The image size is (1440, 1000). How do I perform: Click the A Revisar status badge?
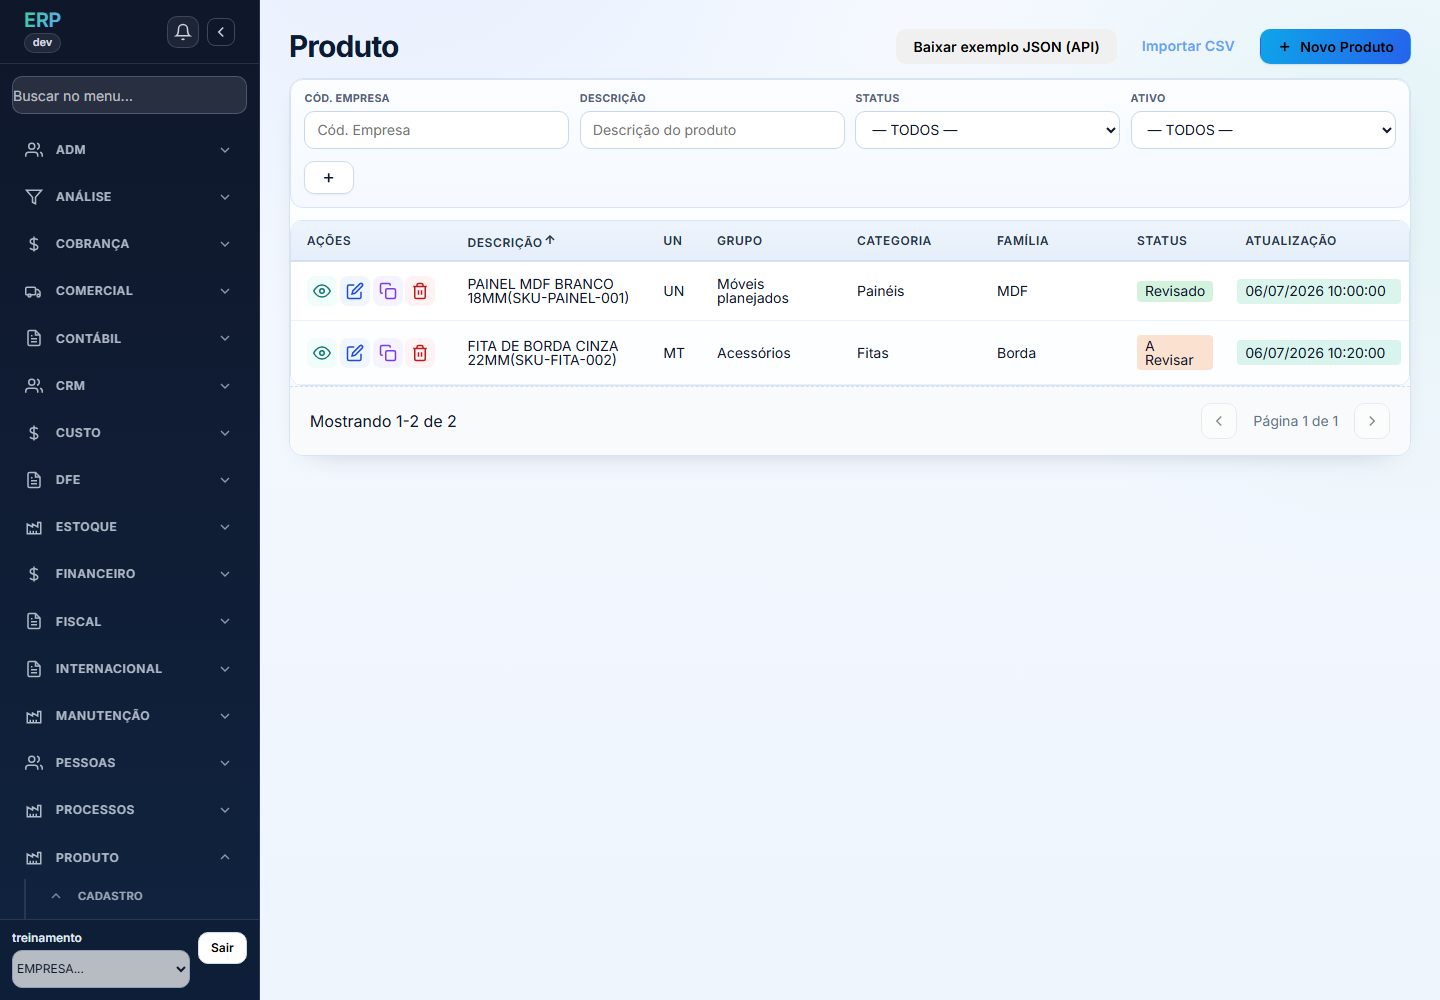[x=1175, y=353]
